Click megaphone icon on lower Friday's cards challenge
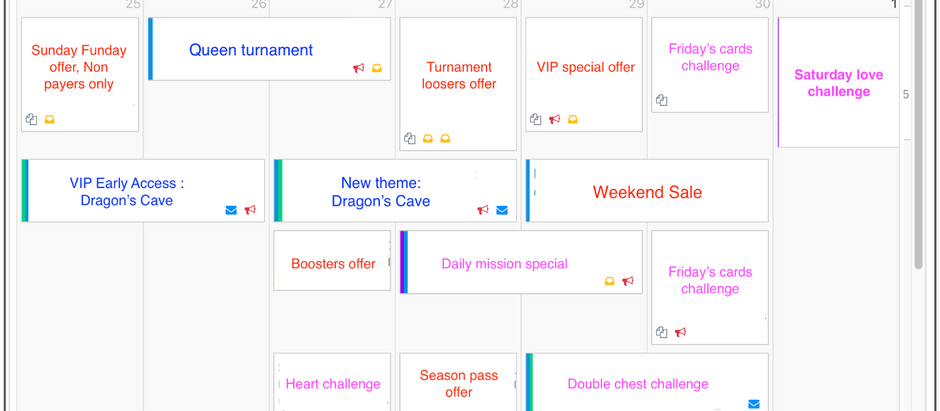Image resolution: width=940 pixels, height=411 pixels. point(680,332)
